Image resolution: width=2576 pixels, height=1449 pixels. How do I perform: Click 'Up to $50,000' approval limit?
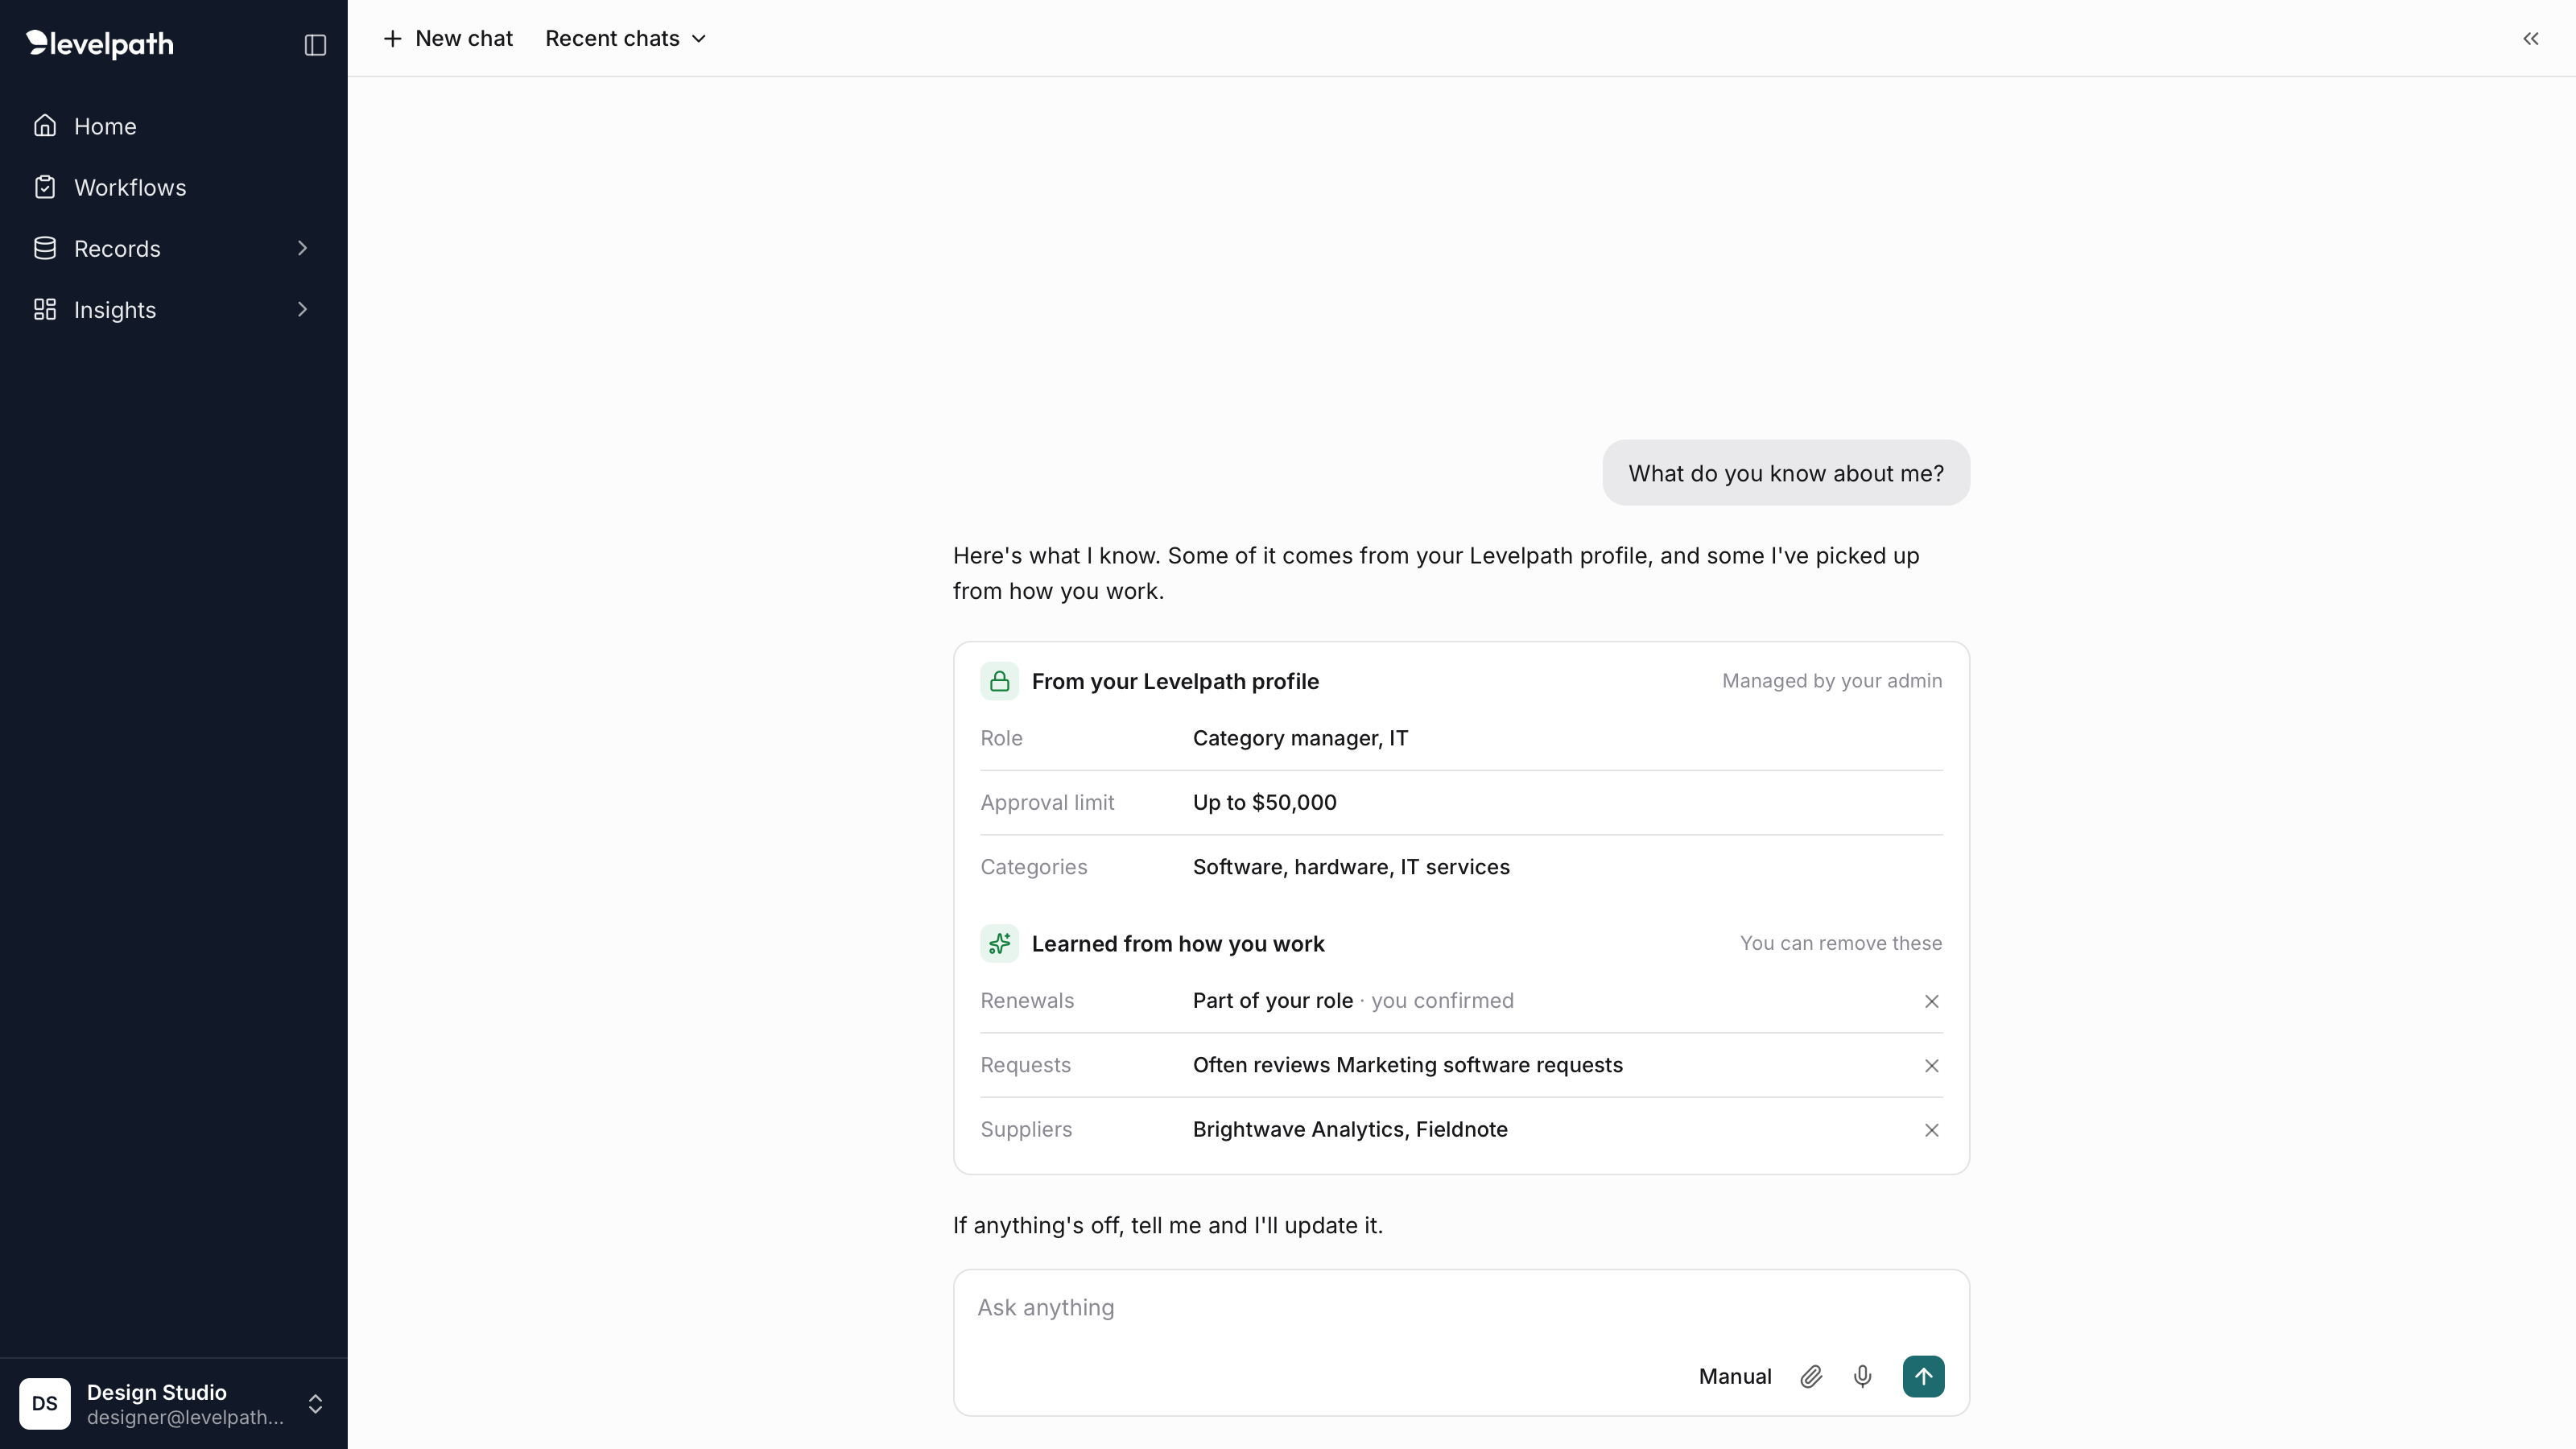[1264, 802]
